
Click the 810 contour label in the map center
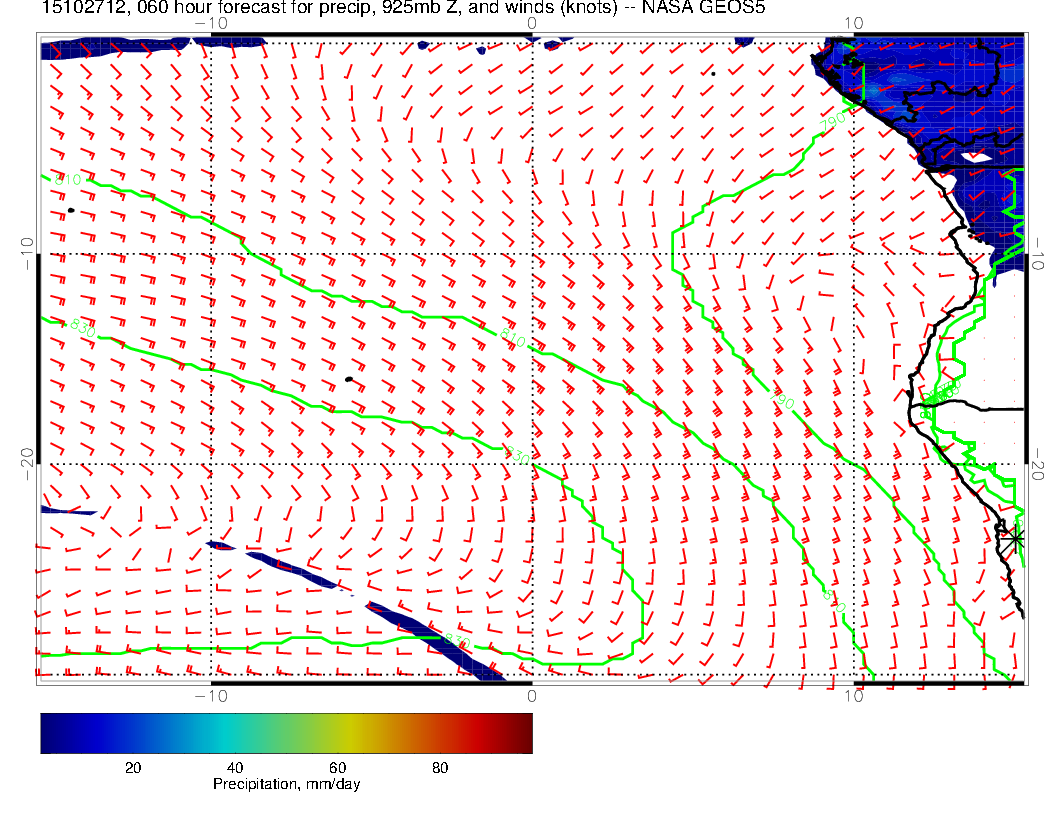(x=512, y=337)
